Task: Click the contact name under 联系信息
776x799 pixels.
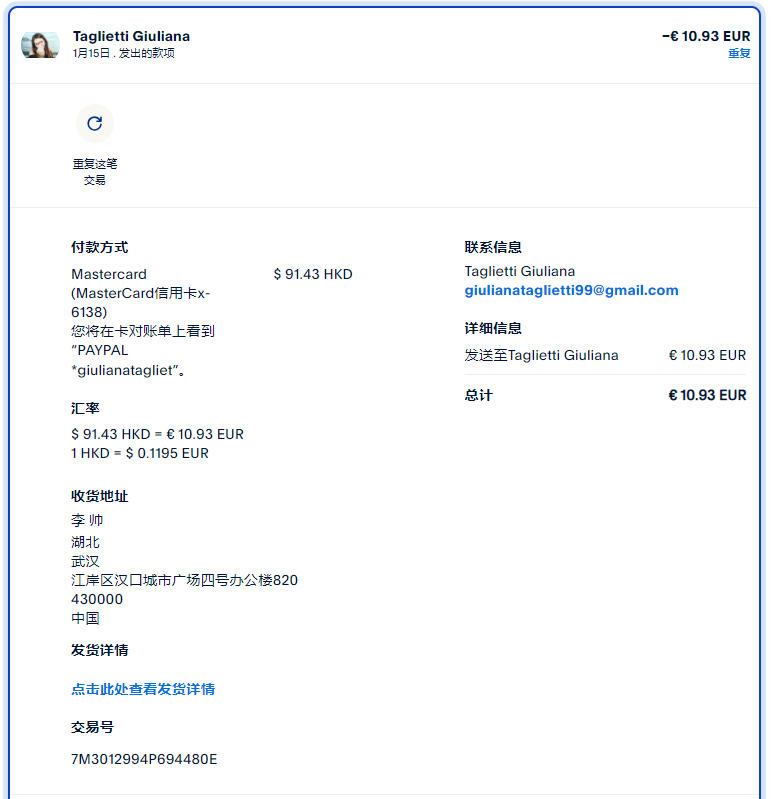Action: point(519,271)
